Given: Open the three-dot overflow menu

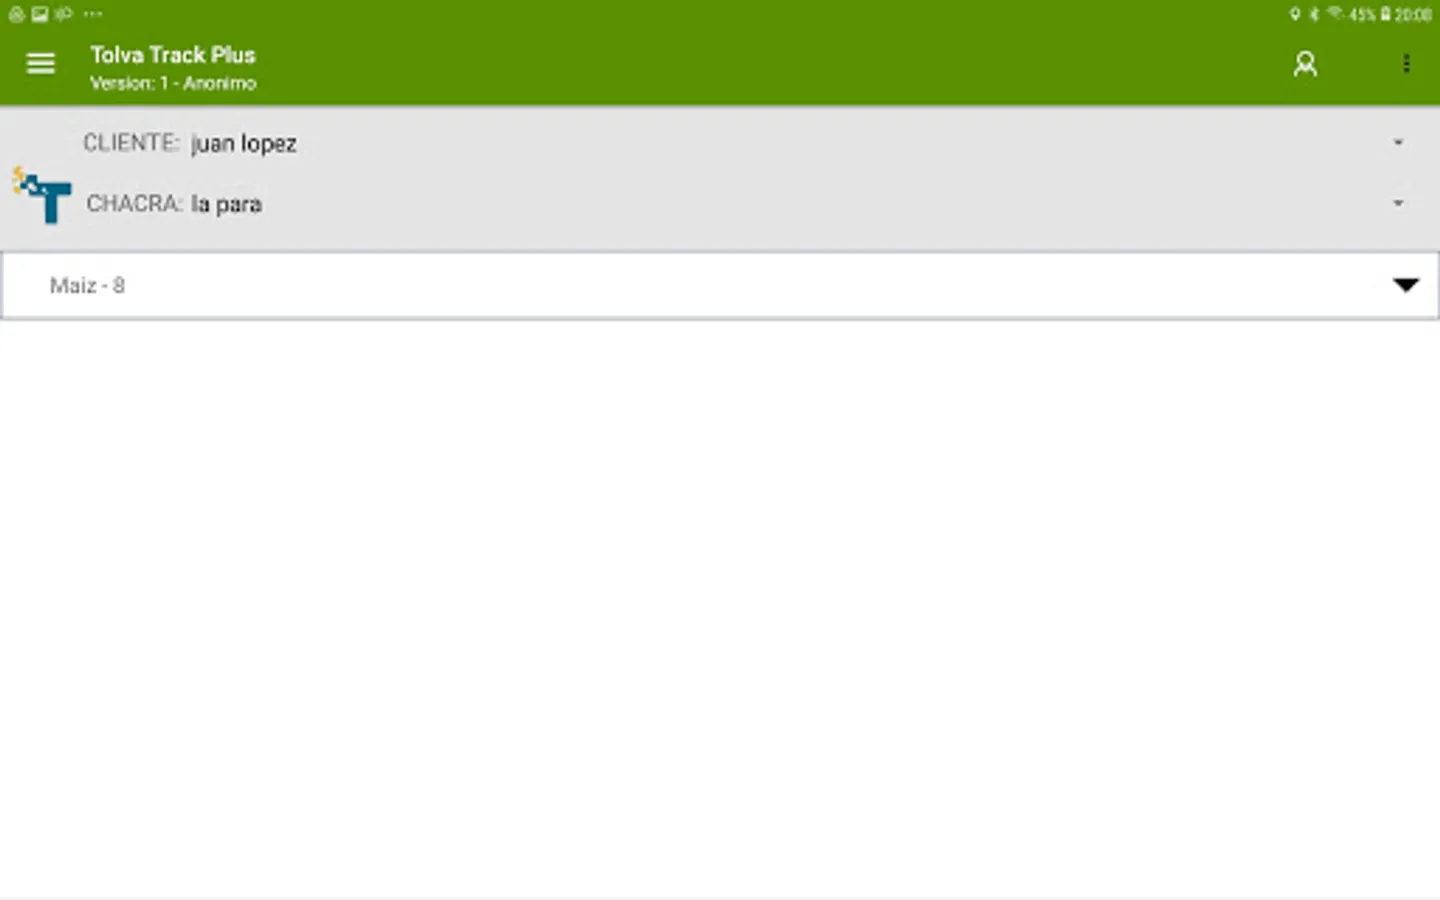Looking at the screenshot, I should 1406,64.
